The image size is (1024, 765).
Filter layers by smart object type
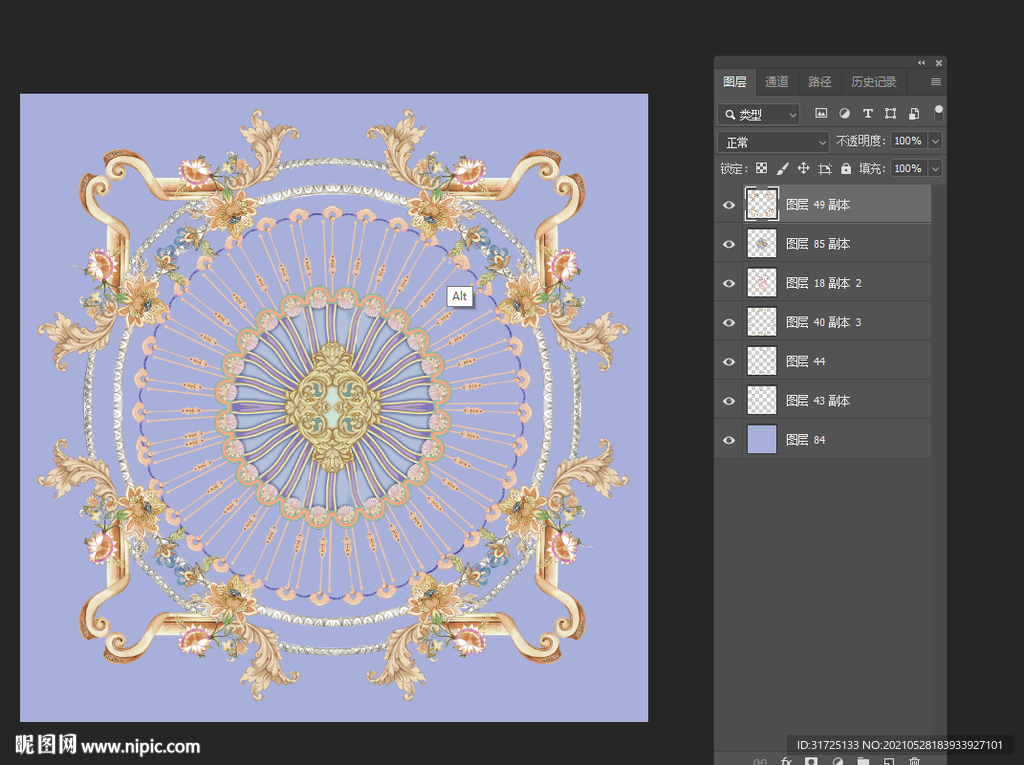913,114
